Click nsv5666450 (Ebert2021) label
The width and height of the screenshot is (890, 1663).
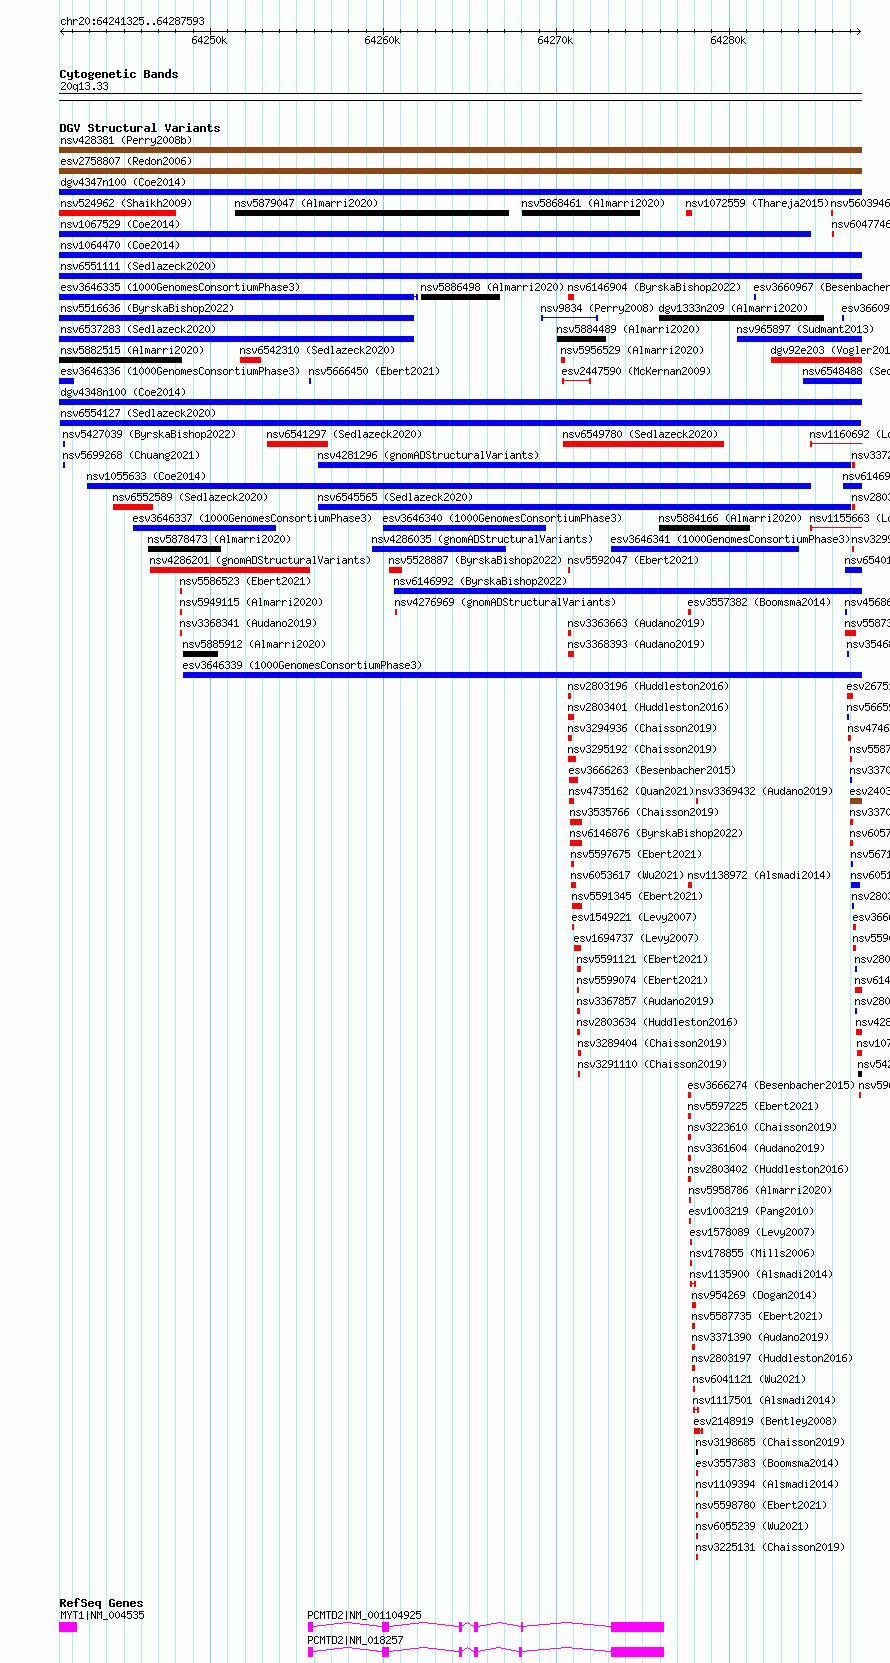click(x=373, y=371)
